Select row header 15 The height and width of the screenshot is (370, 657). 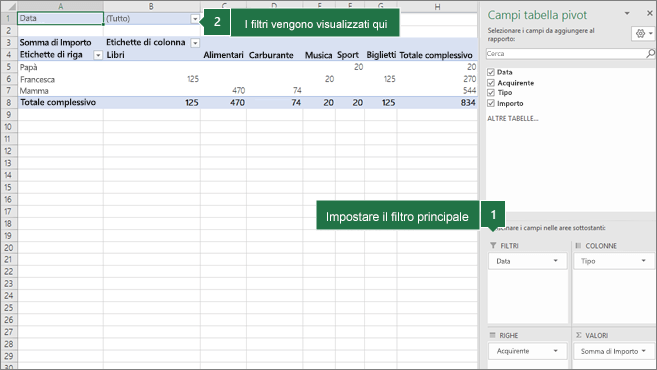[8, 187]
